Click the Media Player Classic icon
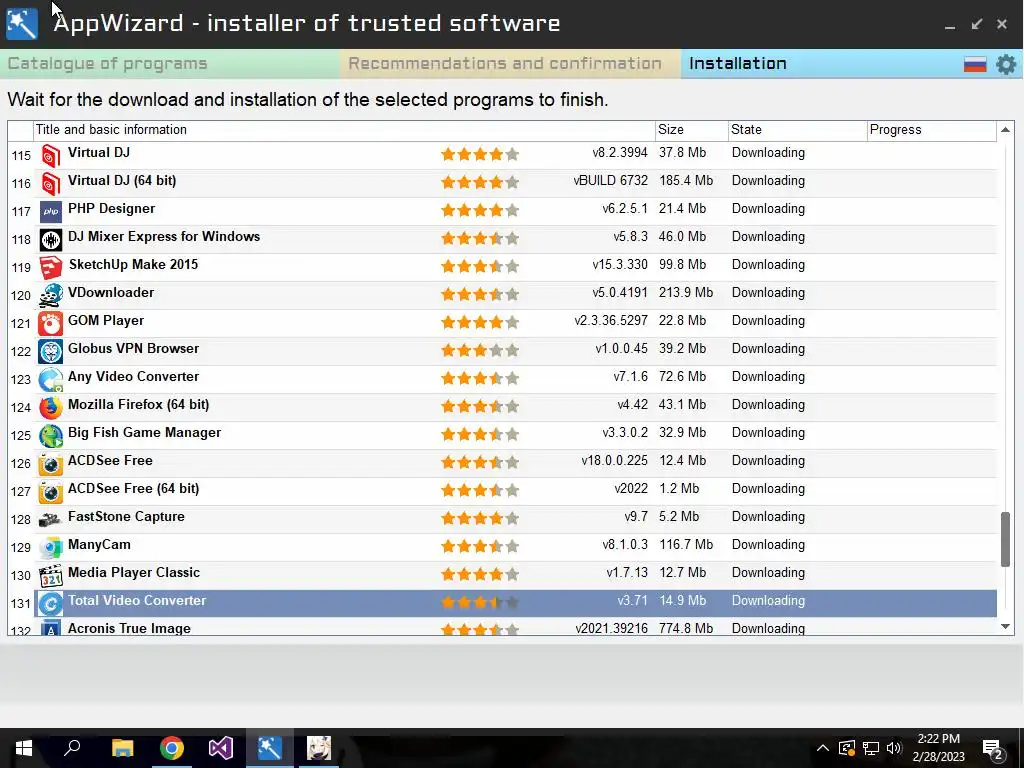This screenshot has height=768, width=1024. pos(50,575)
